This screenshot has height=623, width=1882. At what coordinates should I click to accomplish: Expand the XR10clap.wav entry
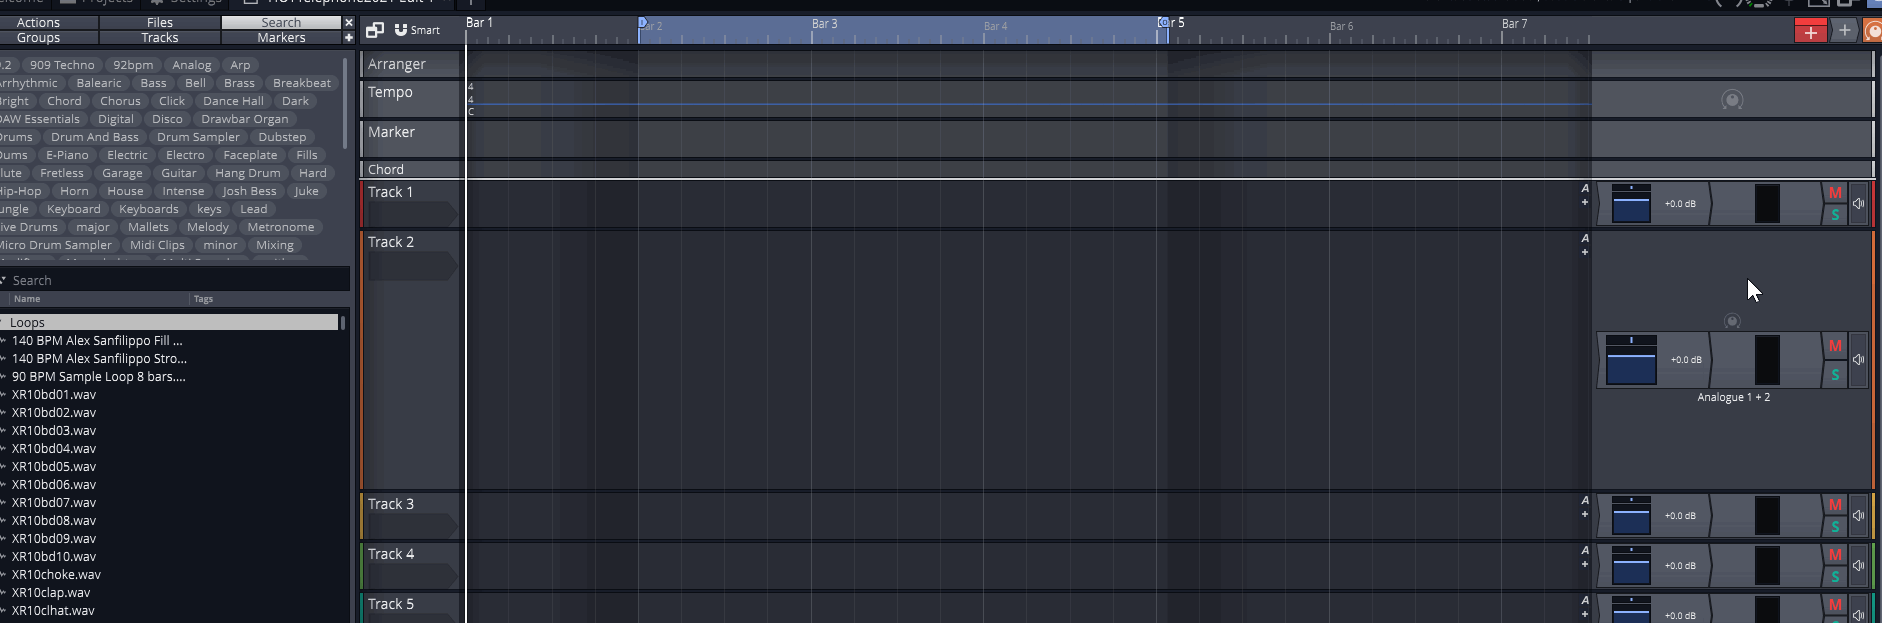click(x=4, y=593)
